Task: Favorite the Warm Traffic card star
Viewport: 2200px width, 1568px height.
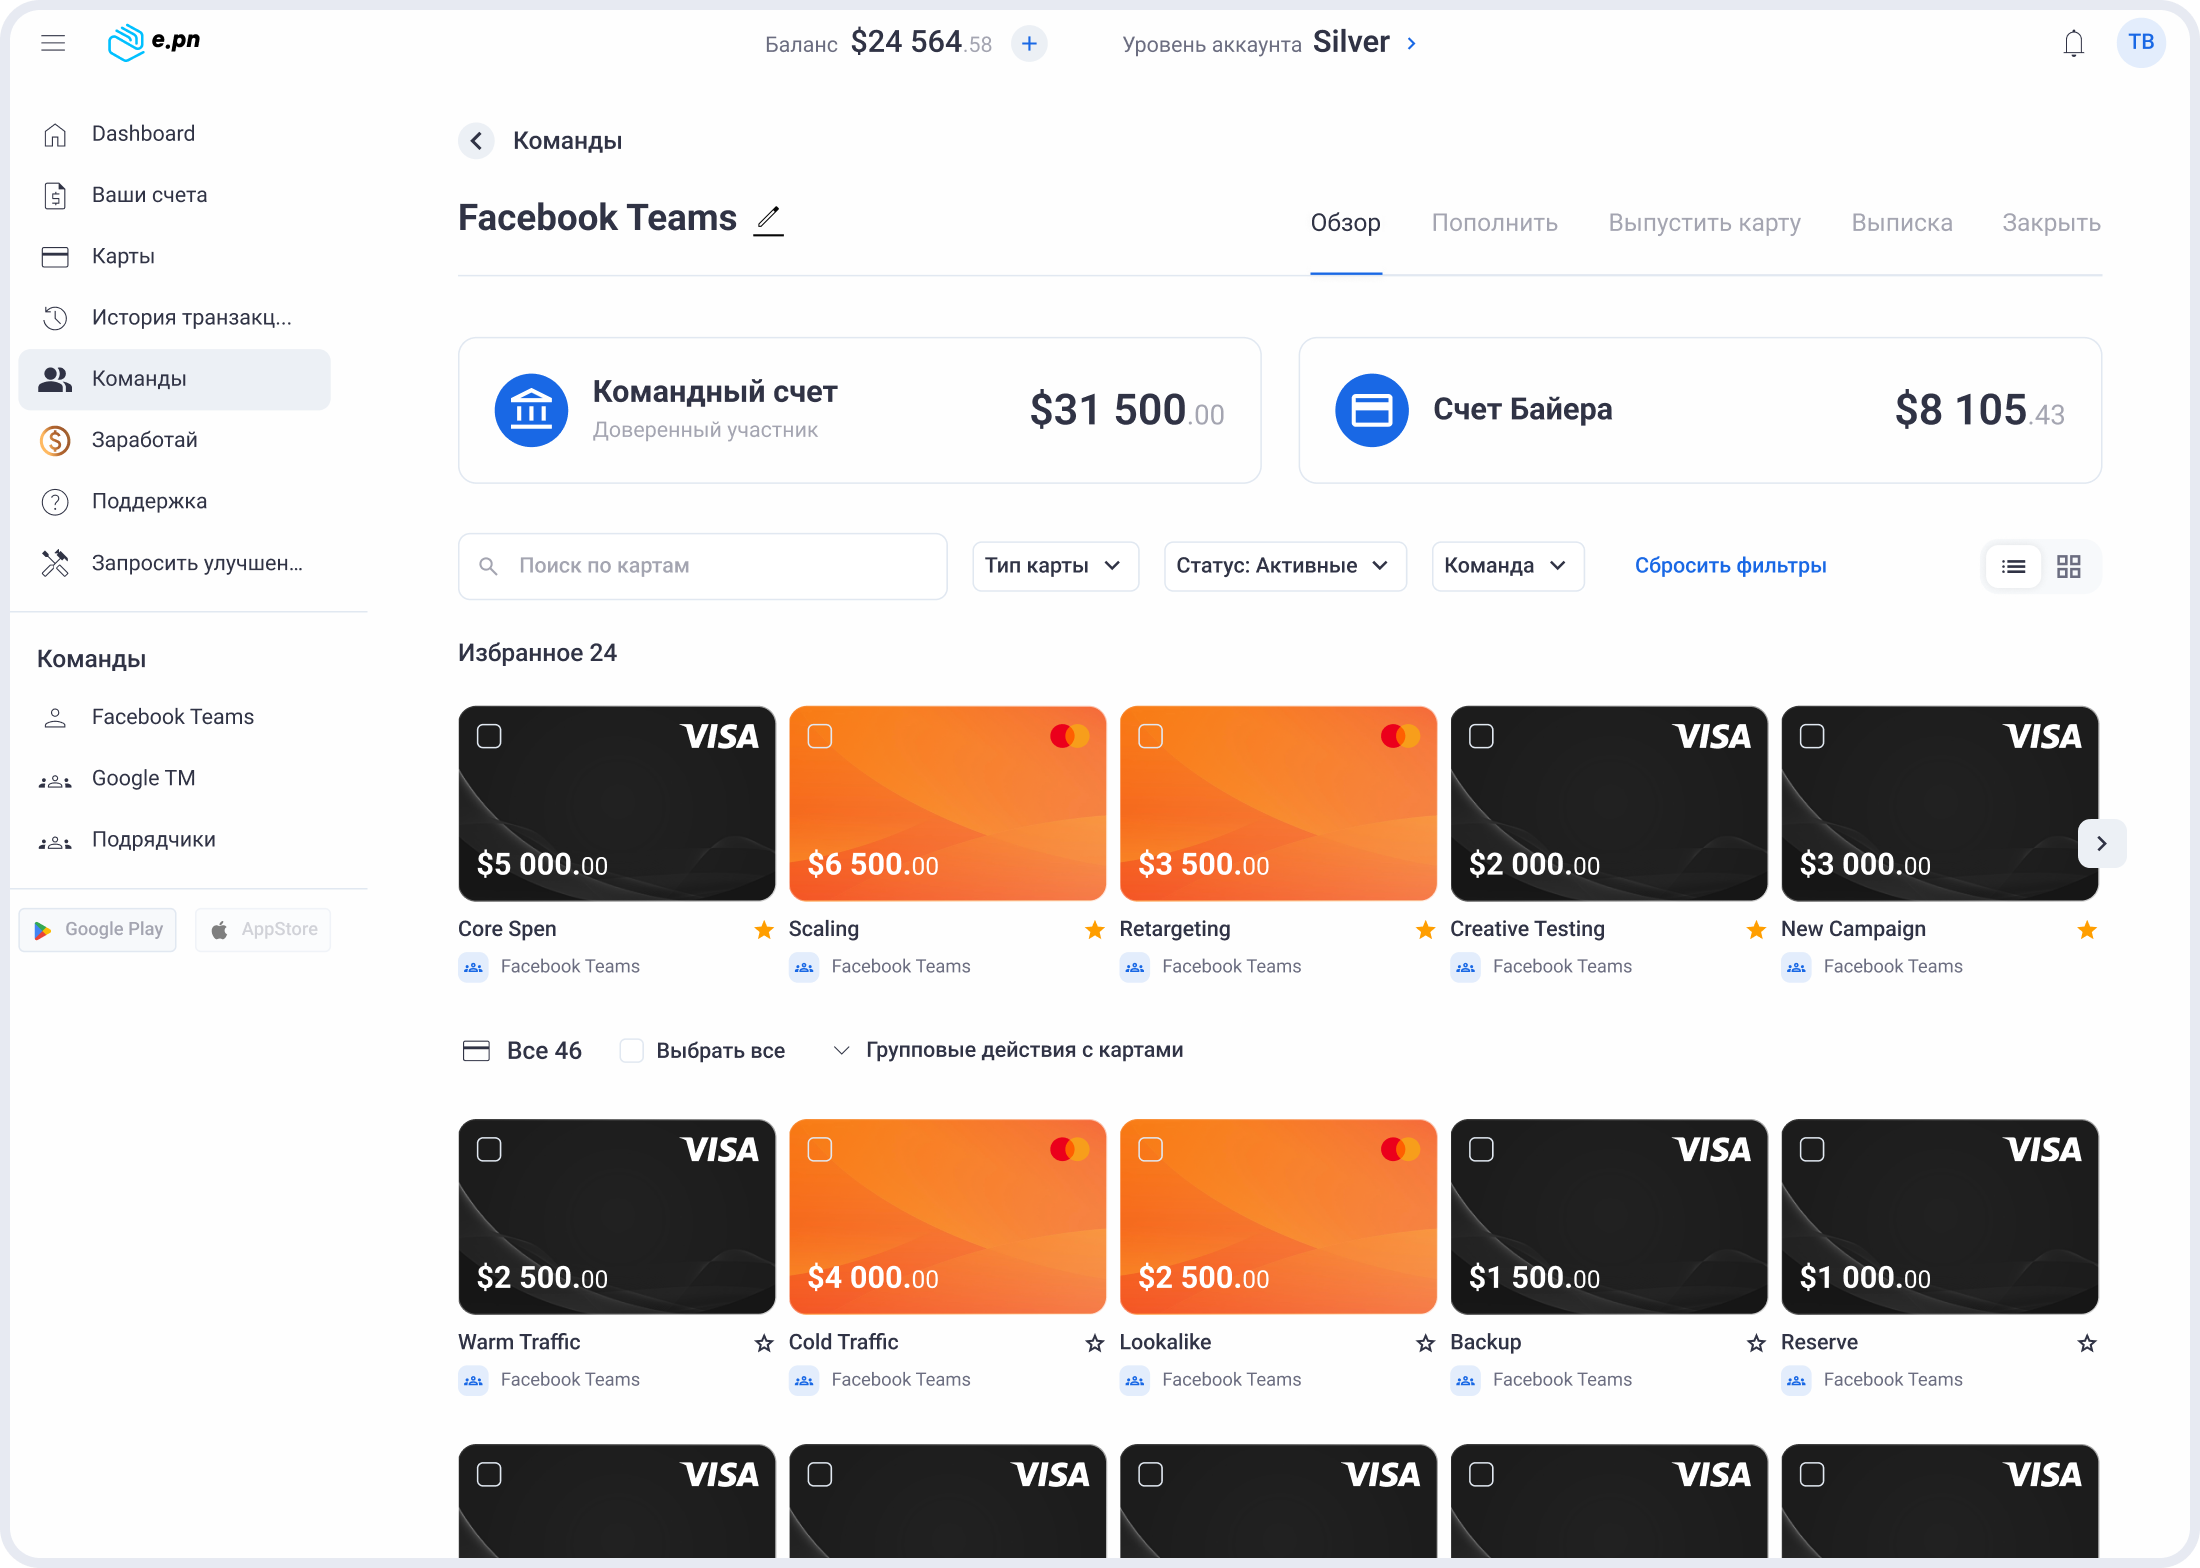Action: tap(764, 1343)
